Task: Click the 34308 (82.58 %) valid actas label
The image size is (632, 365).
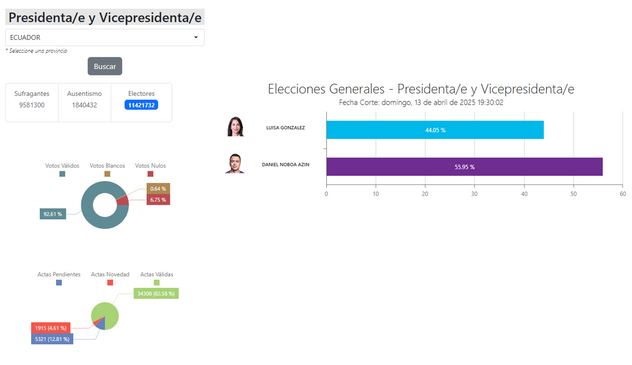Action: click(156, 294)
